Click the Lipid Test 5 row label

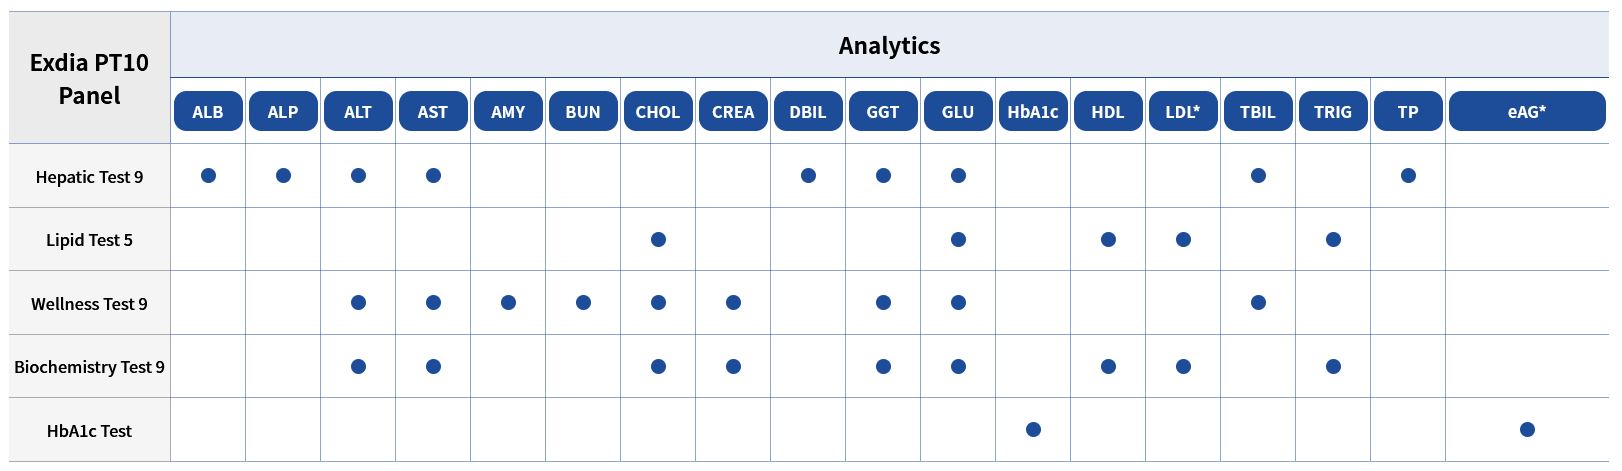coord(89,240)
